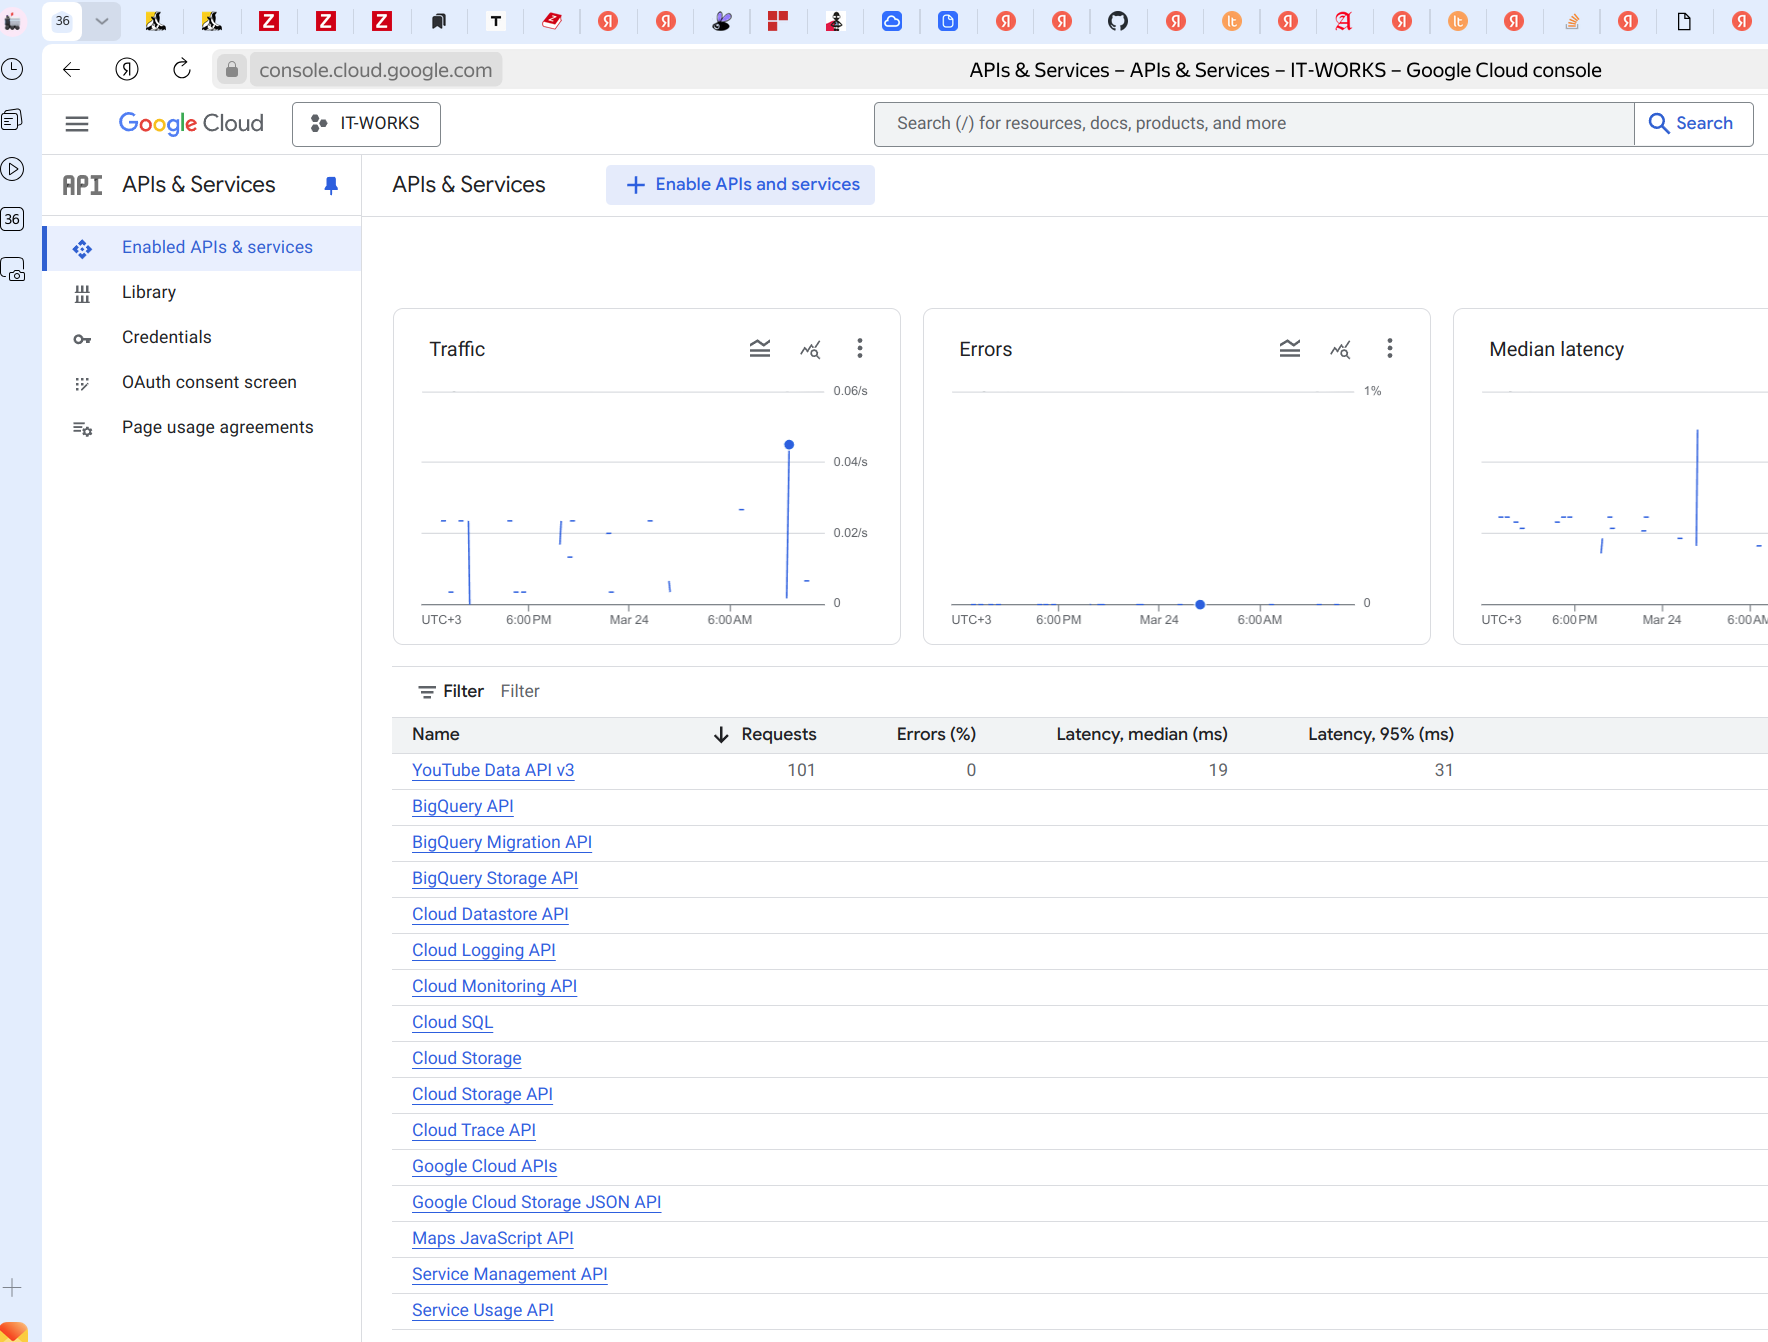Open BigQuery API link

click(463, 807)
